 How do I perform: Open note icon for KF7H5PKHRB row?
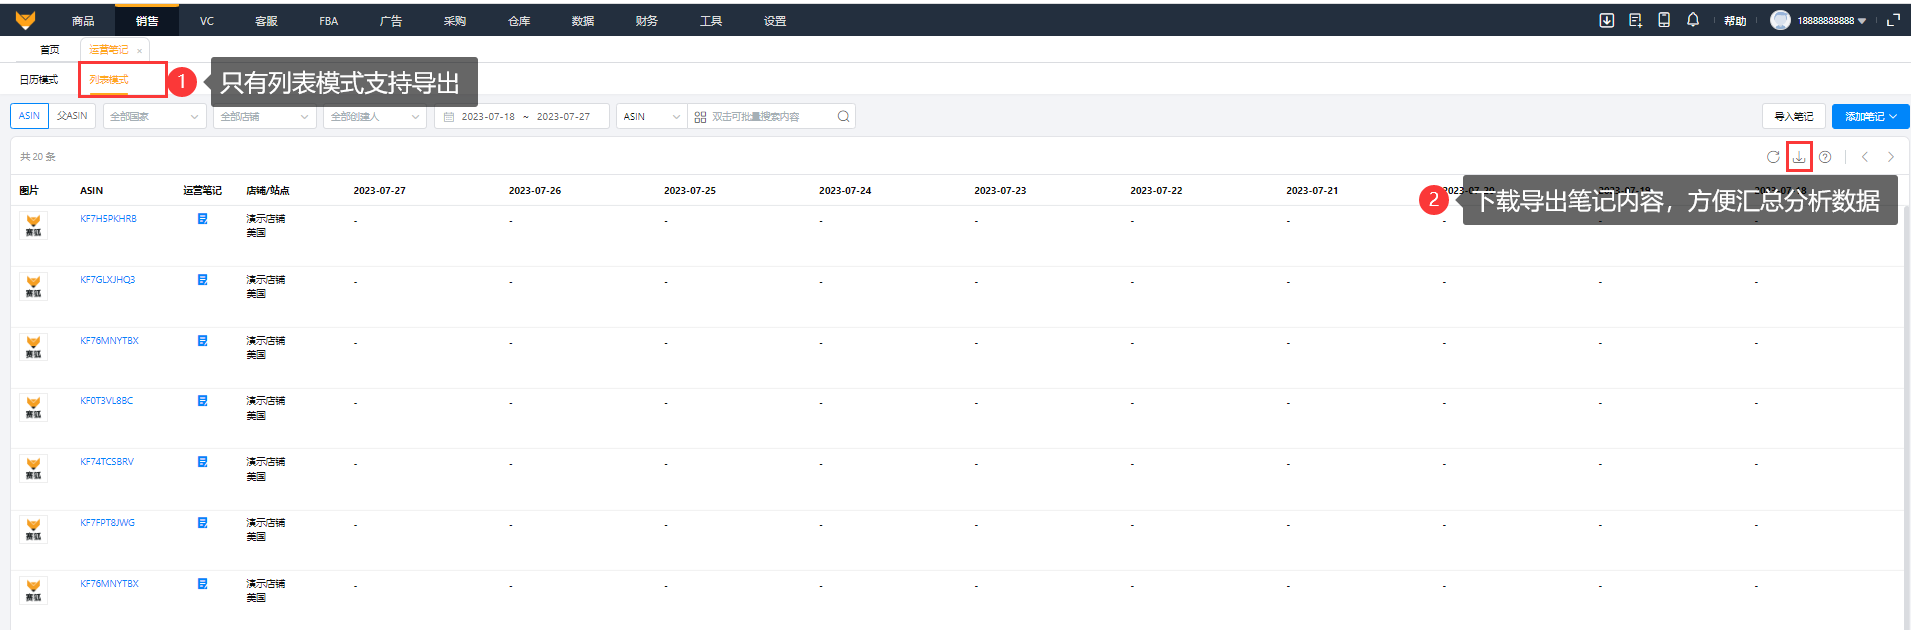[x=202, y=219]
